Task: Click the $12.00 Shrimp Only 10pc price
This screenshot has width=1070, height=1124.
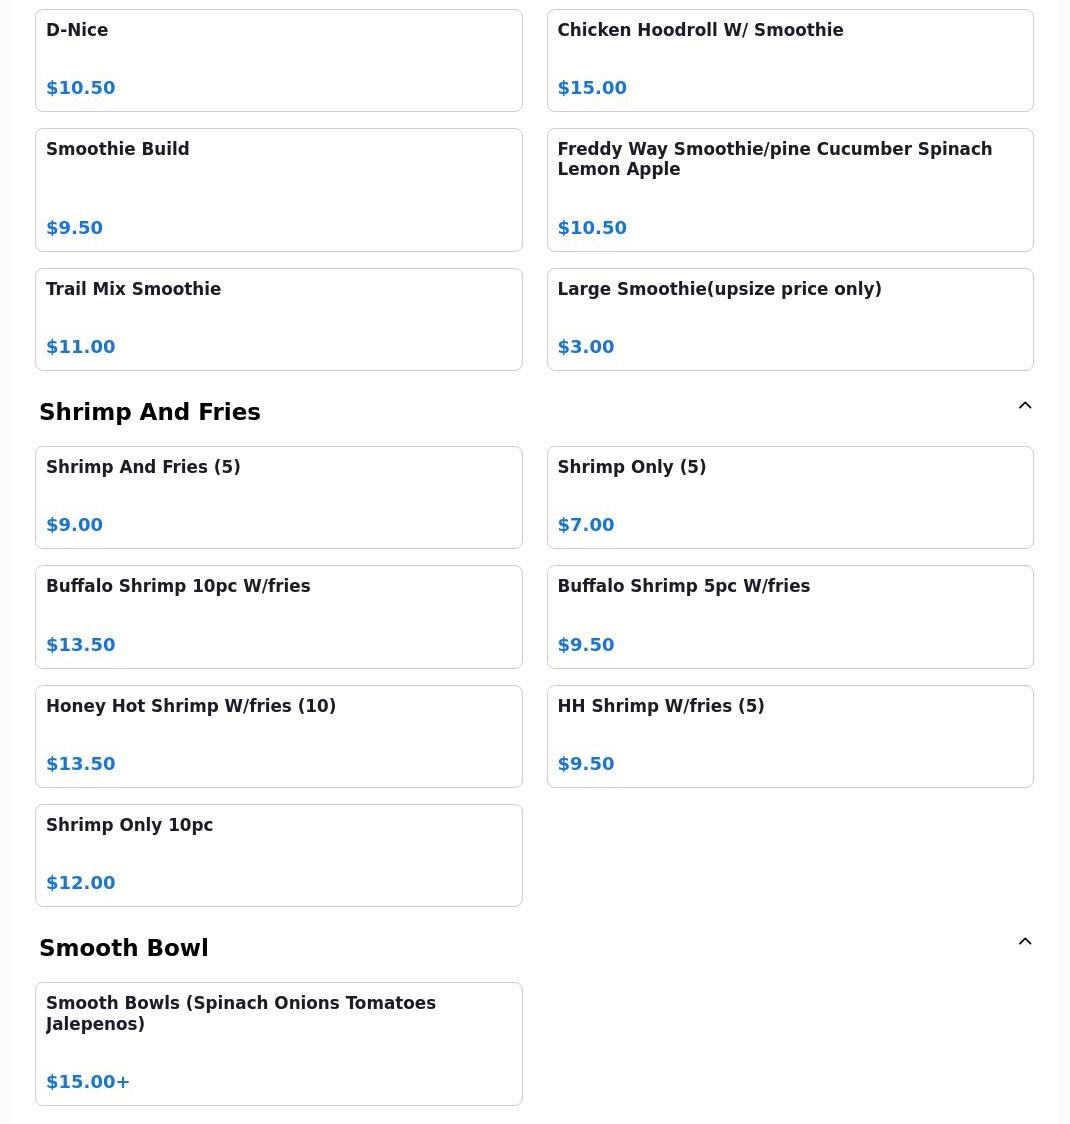Action: (80, 882)
